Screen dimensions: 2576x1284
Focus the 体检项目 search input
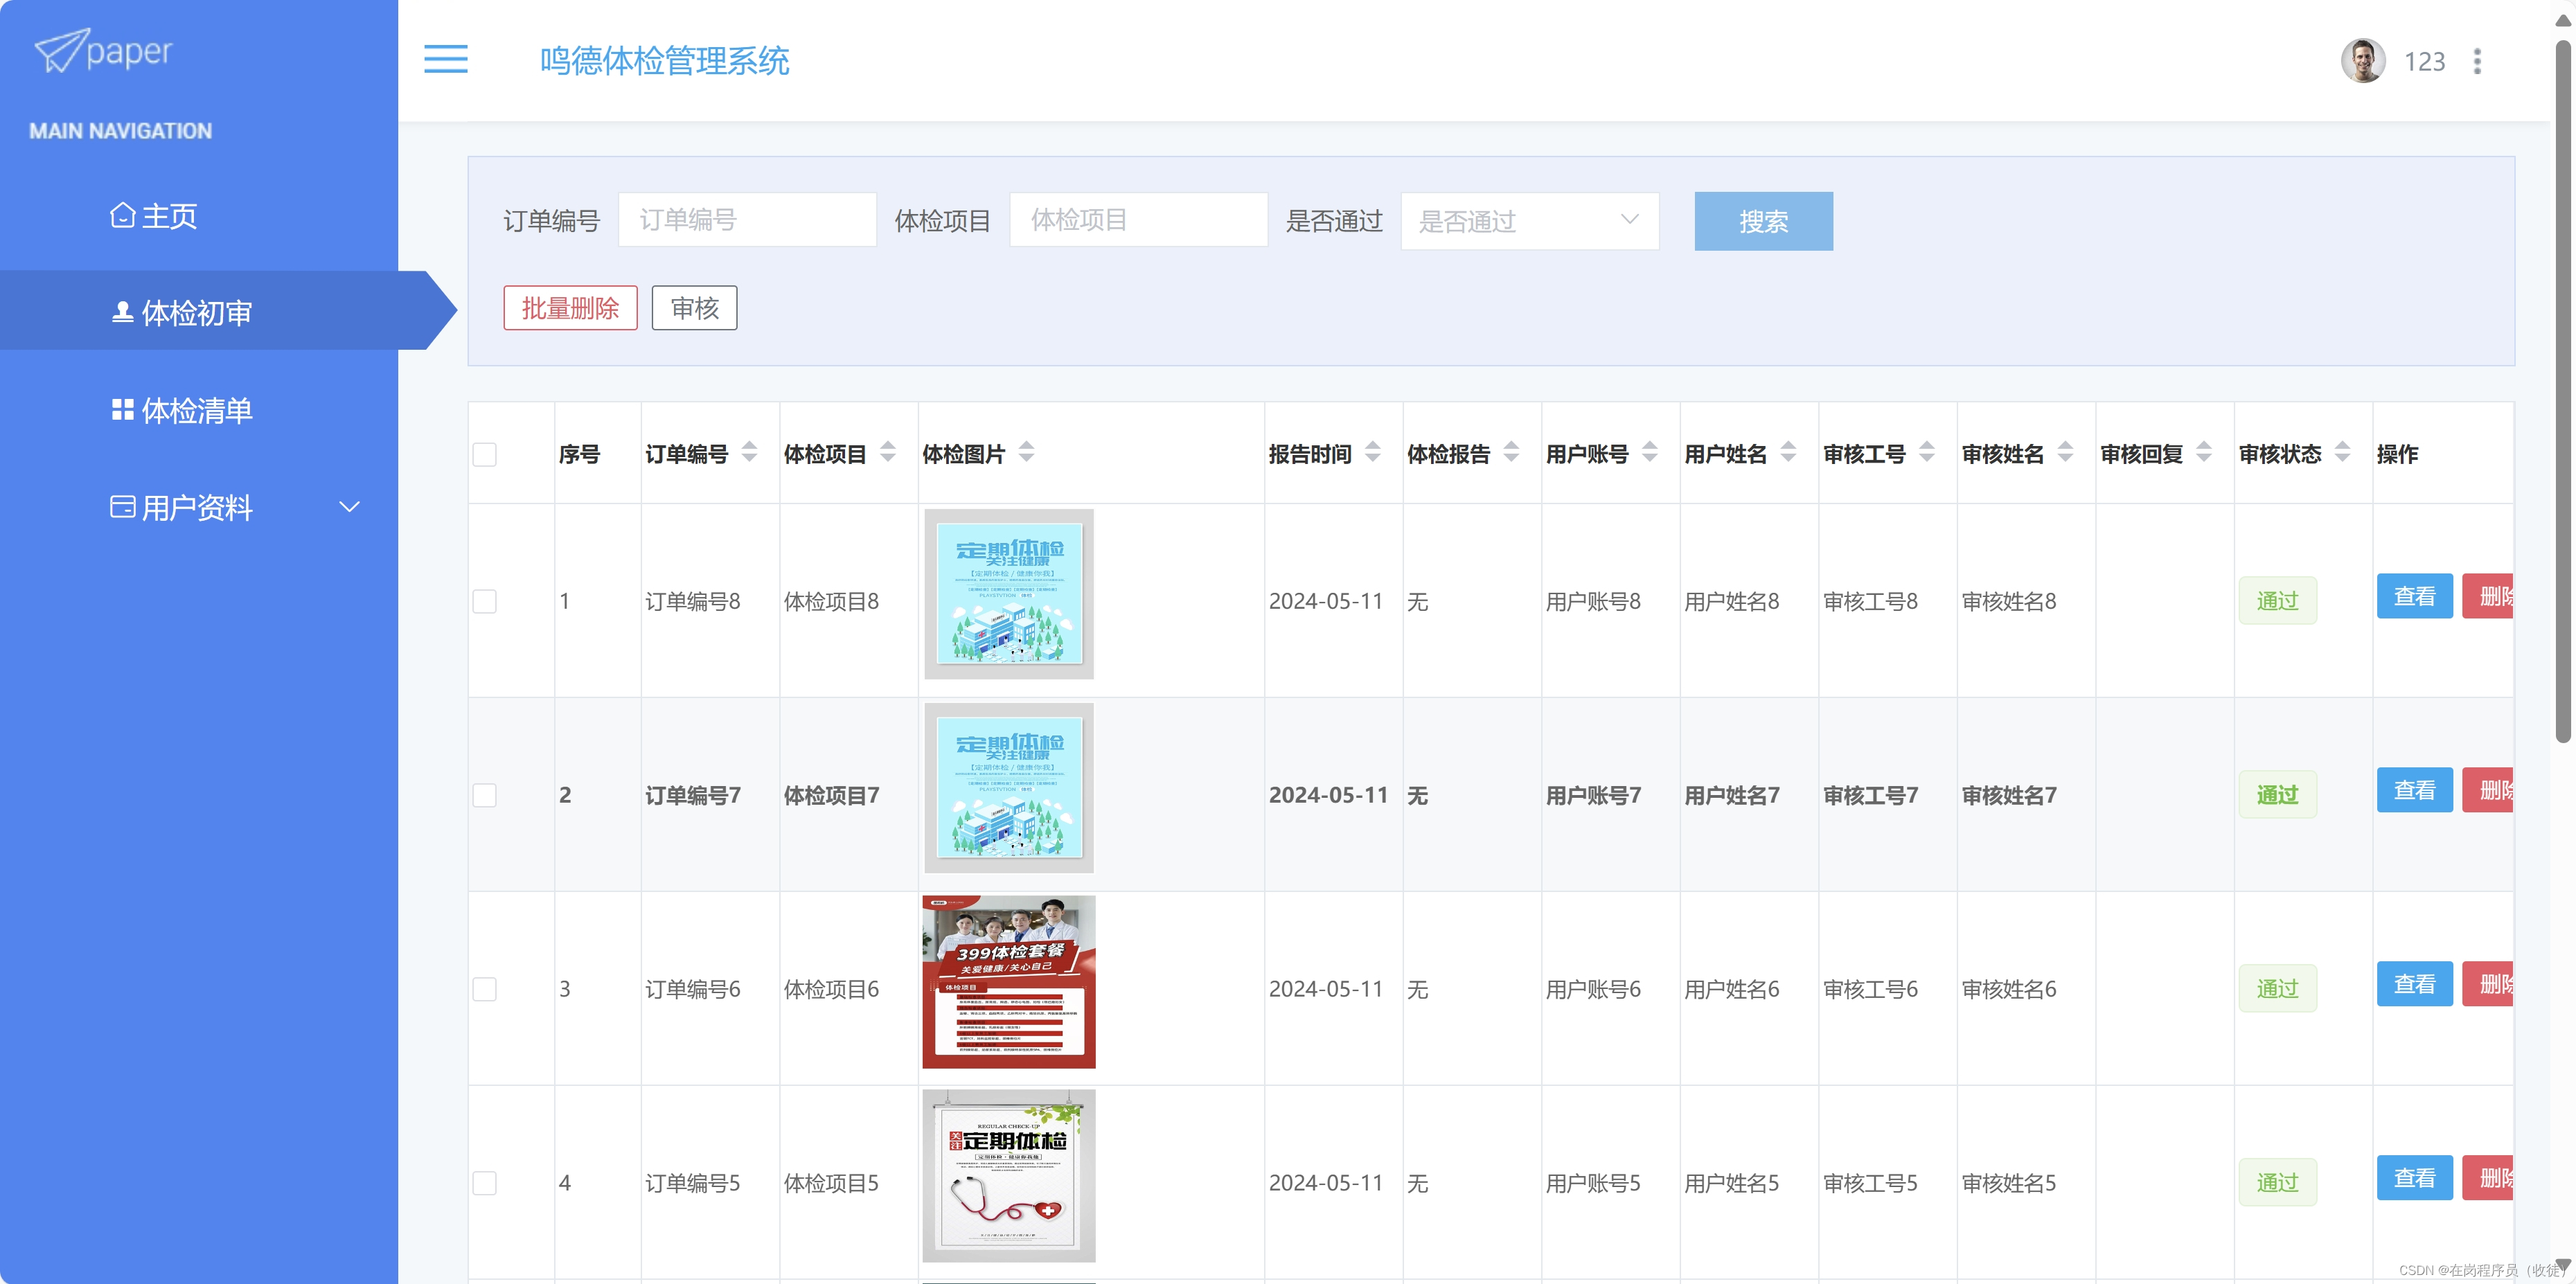pos(1138,220)
